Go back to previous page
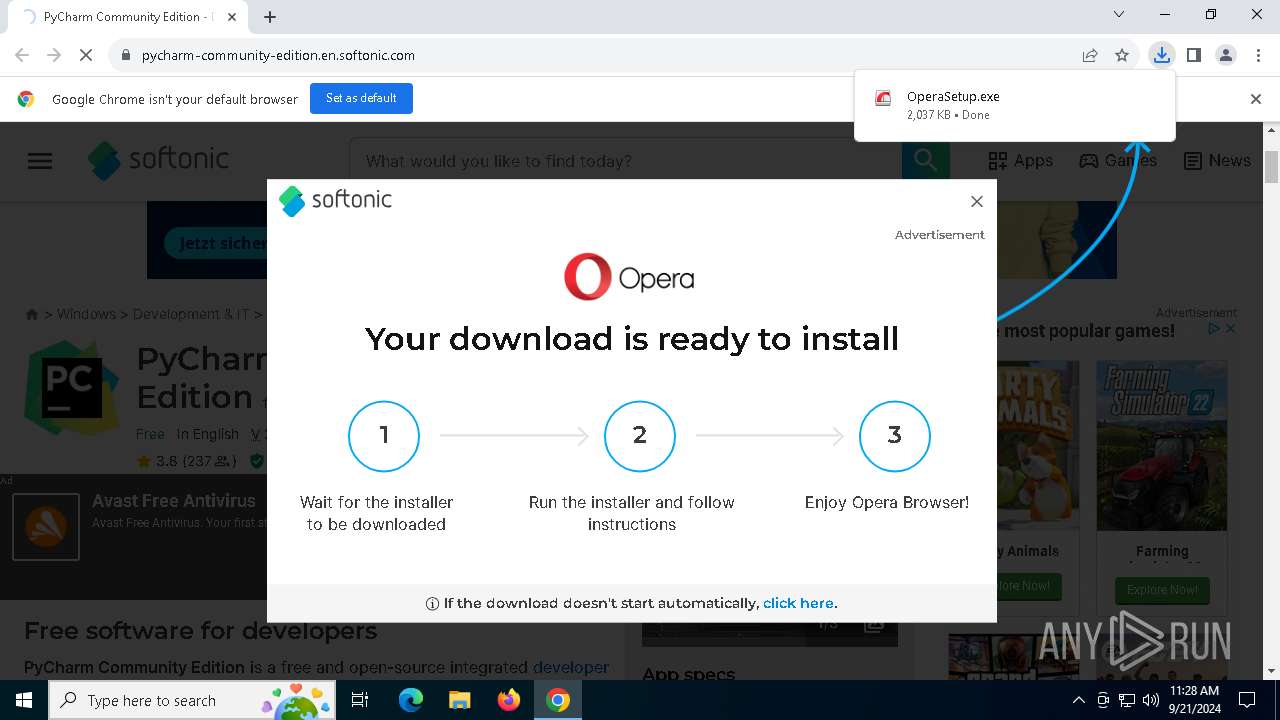Viewport: 1280px width, 720px height. 22,55
